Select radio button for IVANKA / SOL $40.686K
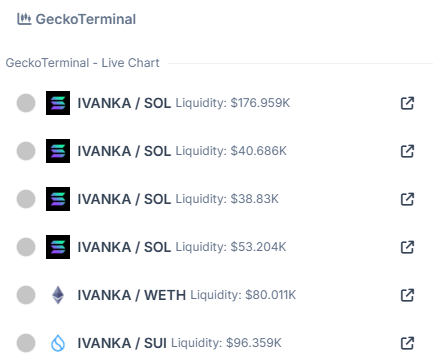This screenshot has width=446, height=363. [x=26, y=151]
